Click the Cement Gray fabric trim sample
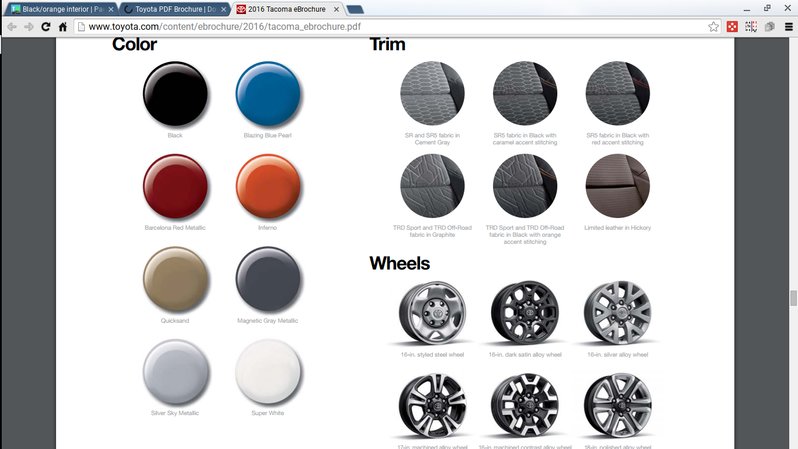 tap(433, 93)
